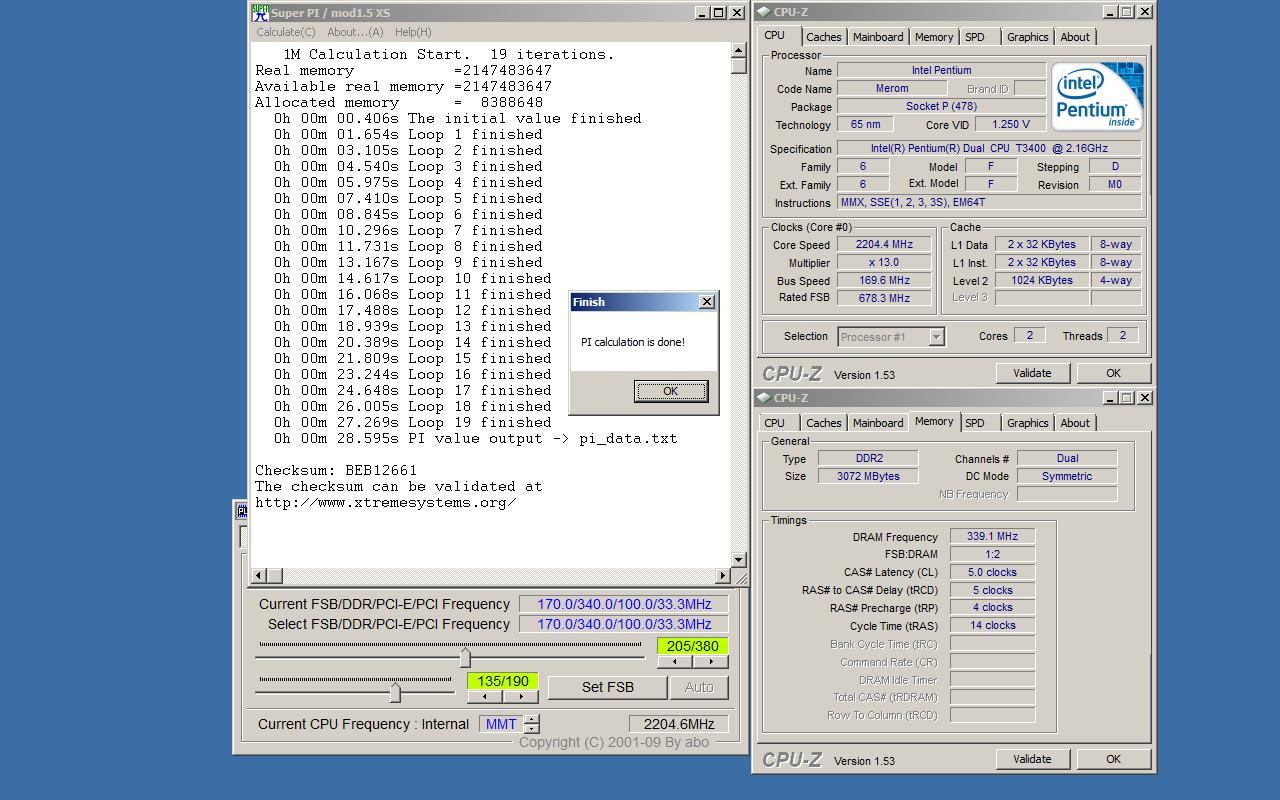Click the Select FSB frequency value field

[624, 624]
